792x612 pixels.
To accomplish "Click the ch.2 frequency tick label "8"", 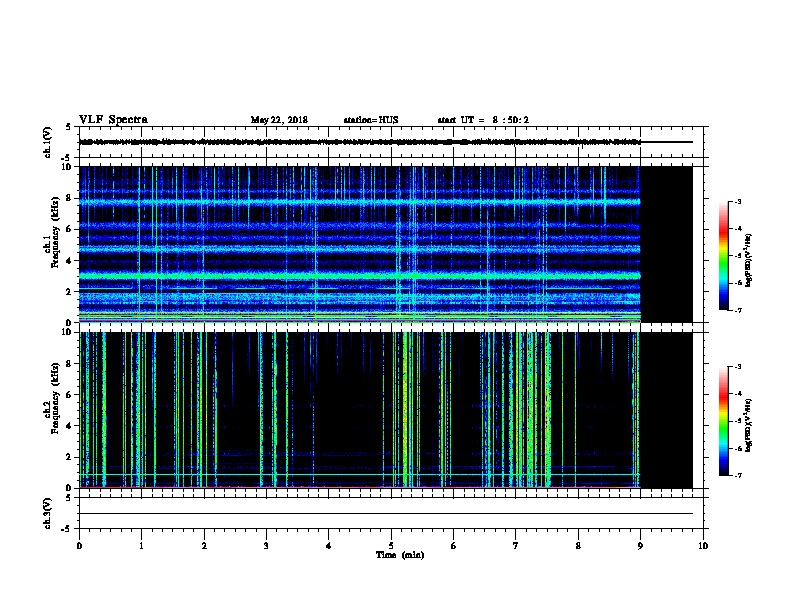I will click(69, 364).
